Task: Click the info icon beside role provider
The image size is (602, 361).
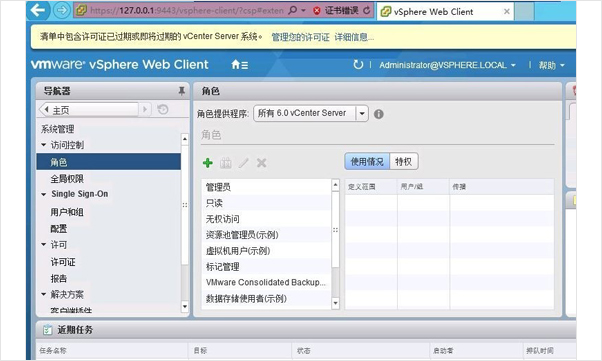Action: tap(379, 114)
